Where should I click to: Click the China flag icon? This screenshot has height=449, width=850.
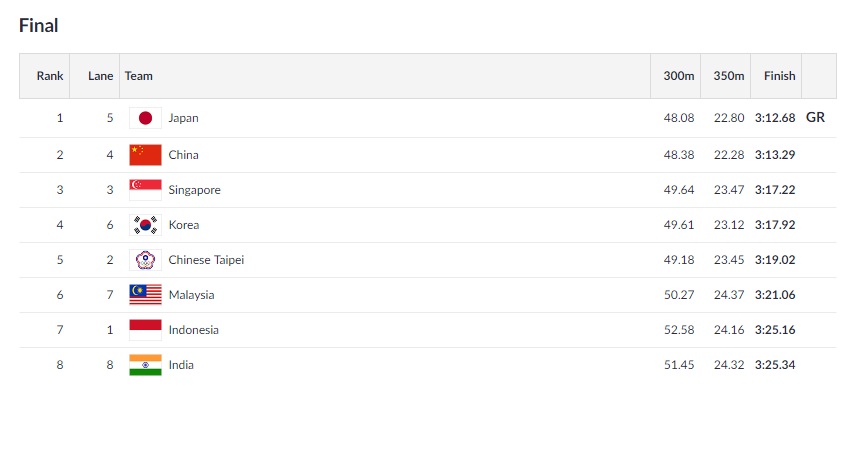click(x=145, y=155)
